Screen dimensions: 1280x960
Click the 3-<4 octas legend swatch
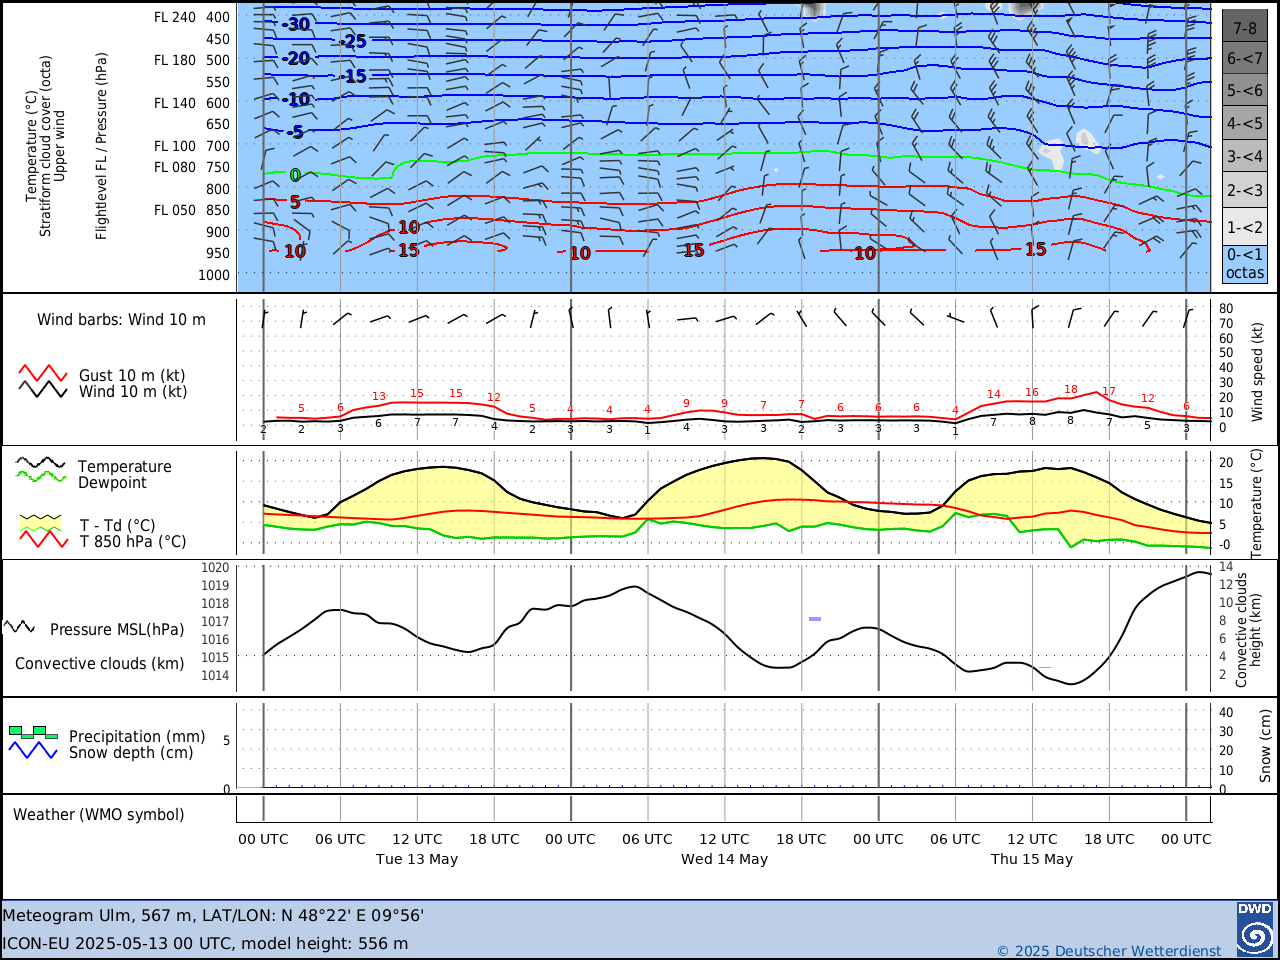(x=1245, y=157)
